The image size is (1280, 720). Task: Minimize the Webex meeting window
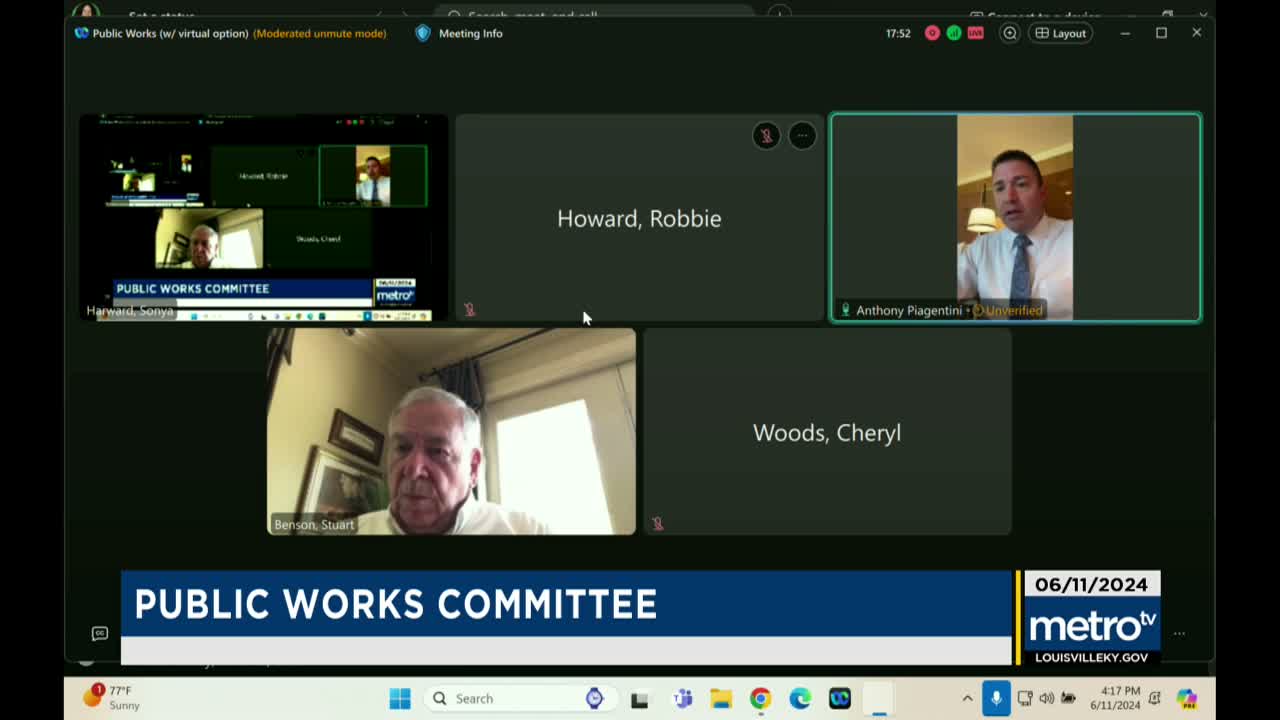(1125, 33)
